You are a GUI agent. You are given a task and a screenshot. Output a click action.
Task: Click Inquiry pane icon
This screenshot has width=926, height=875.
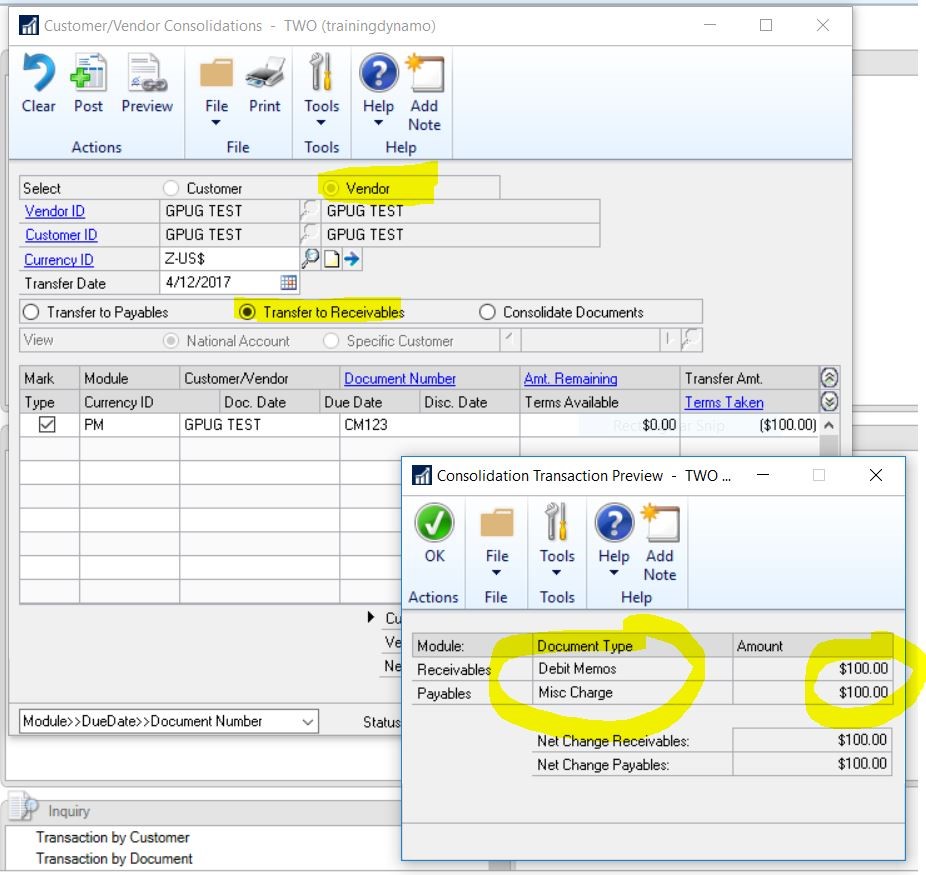click(x=24, y=807)
